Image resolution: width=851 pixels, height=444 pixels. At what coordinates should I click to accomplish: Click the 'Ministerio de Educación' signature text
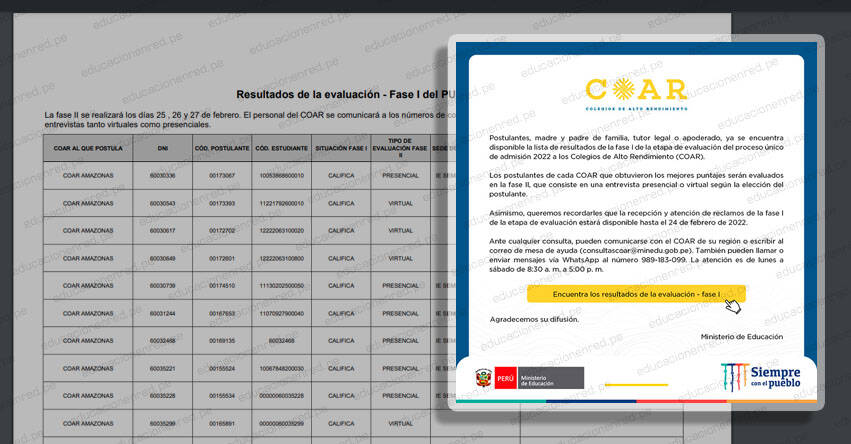pos(741,337)
